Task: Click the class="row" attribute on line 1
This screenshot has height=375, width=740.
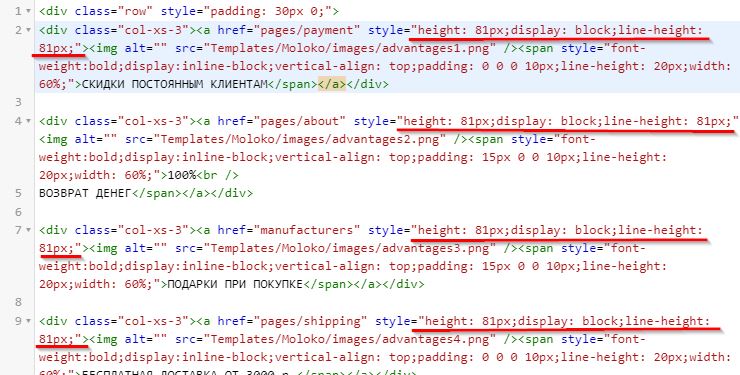Action: 110,11
